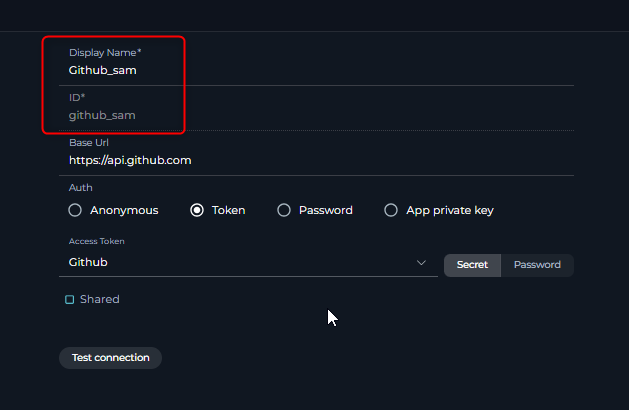The height and width of the screenshot is (410, 629).
Task: Click the ID field label
Action: click(x=76, y=97)
